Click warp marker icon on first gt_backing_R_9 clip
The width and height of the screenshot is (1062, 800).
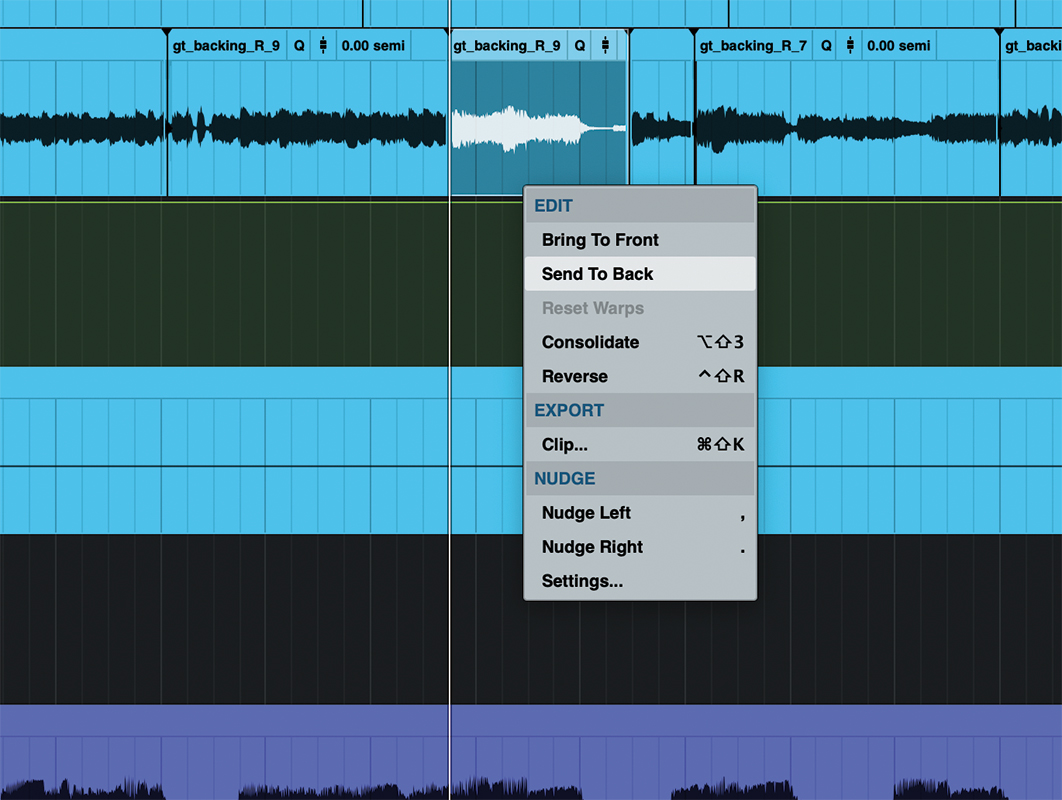[323, 45]
